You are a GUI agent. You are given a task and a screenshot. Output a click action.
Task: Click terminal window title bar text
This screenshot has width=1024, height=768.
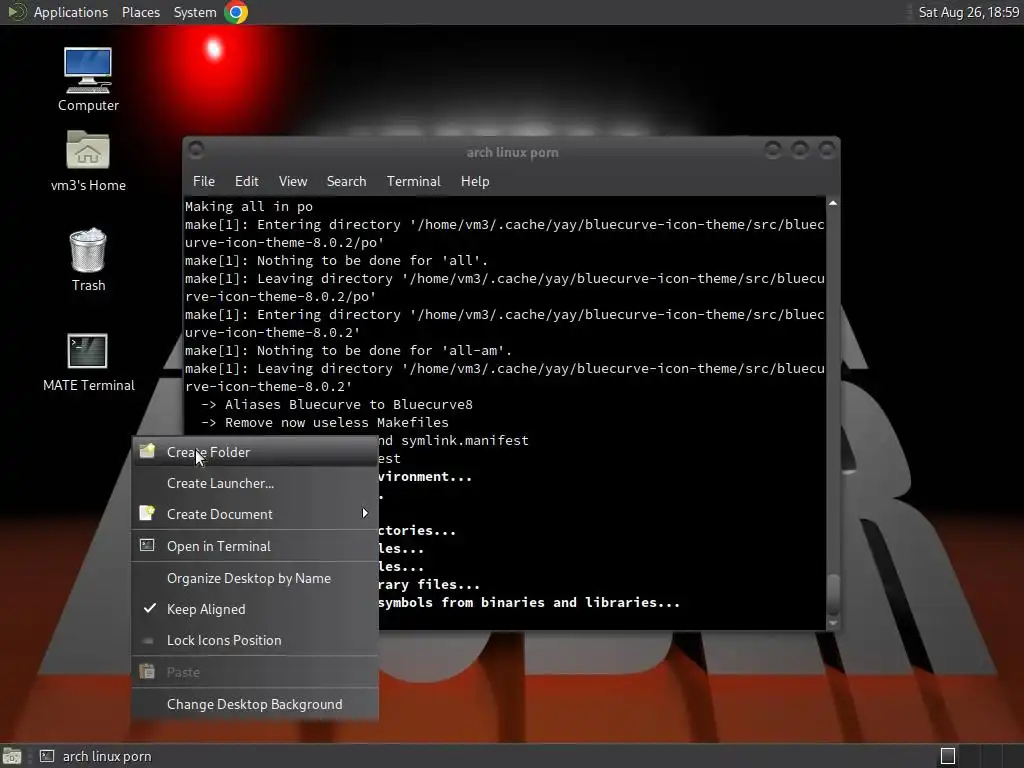[x=512, y=152]
